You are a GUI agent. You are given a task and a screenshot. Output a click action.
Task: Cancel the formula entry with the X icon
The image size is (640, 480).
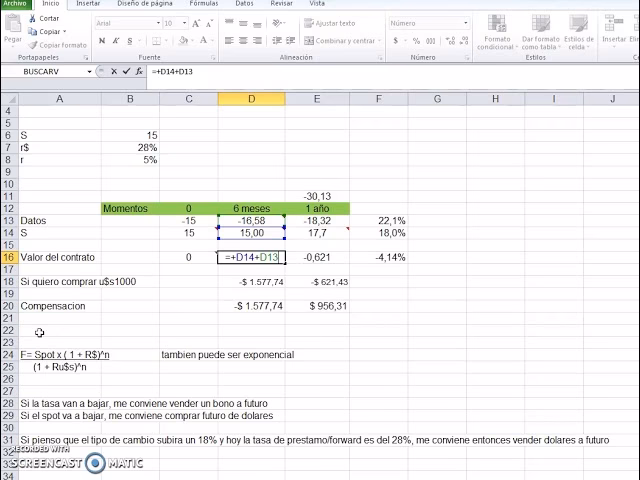(x=113, y=72)
